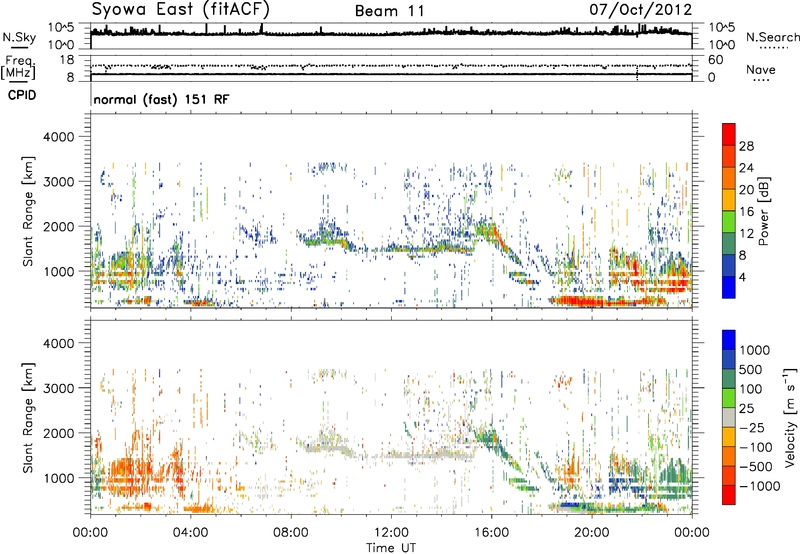Click the '4000' tick of the power panel
The image size is (800, 554).
[59, 137]
